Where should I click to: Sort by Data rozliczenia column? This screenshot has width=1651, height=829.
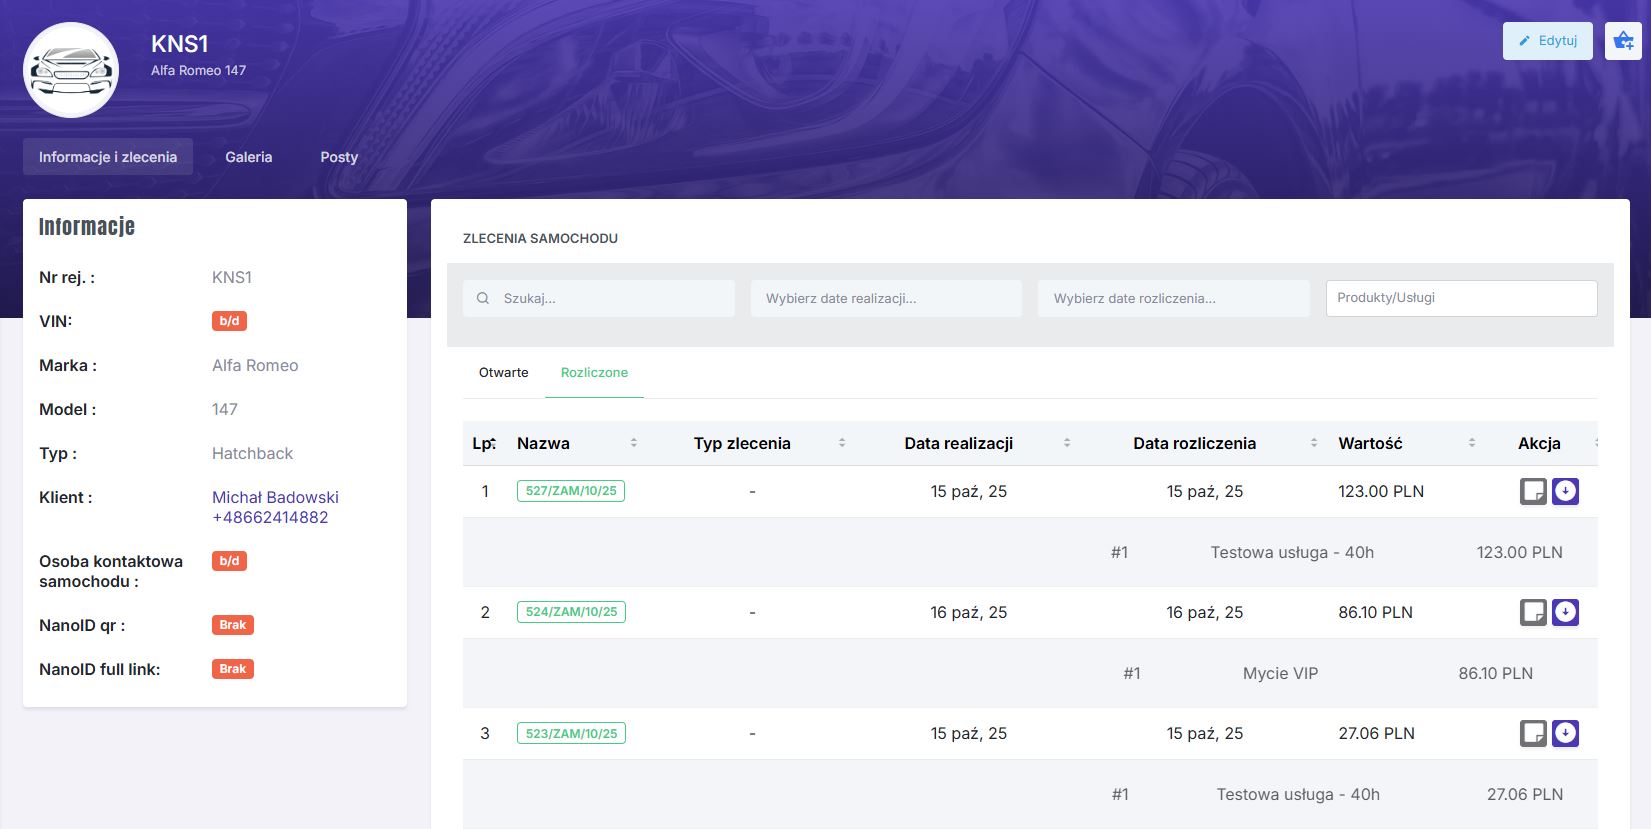pos(1313,443)
